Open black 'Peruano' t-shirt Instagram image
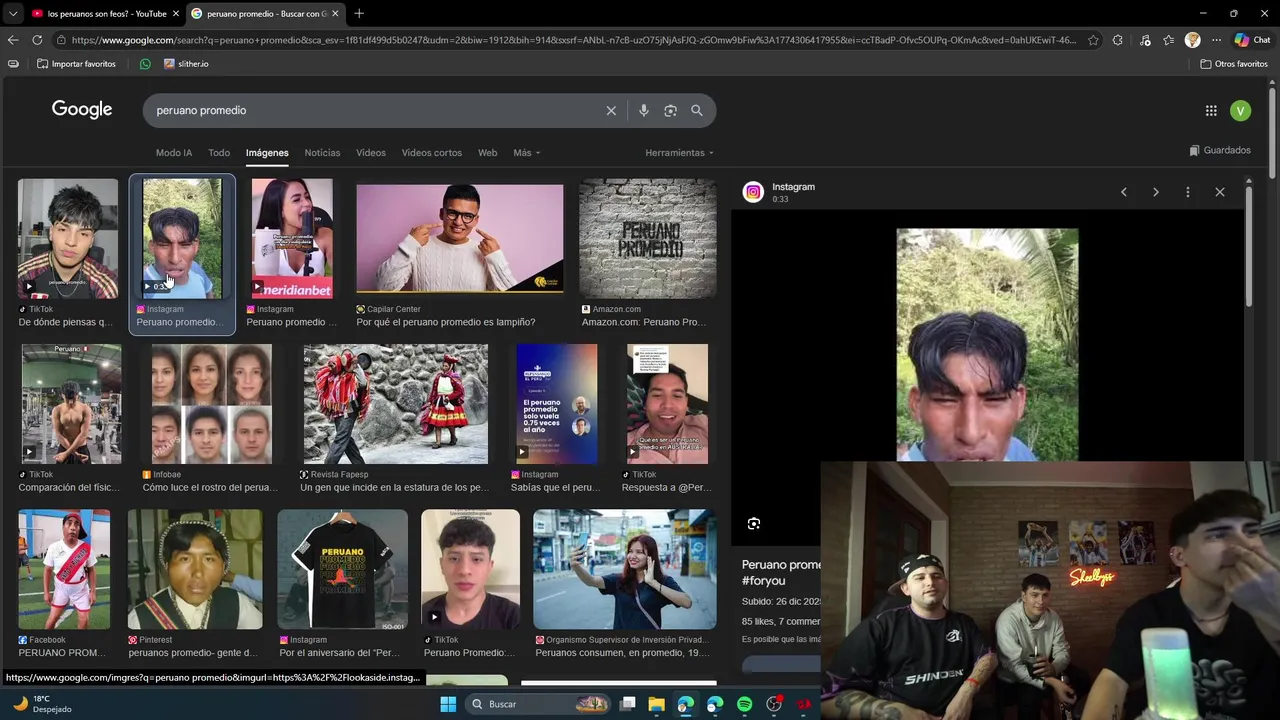Screen dimensions: 1280x720 tap(343, 569)
